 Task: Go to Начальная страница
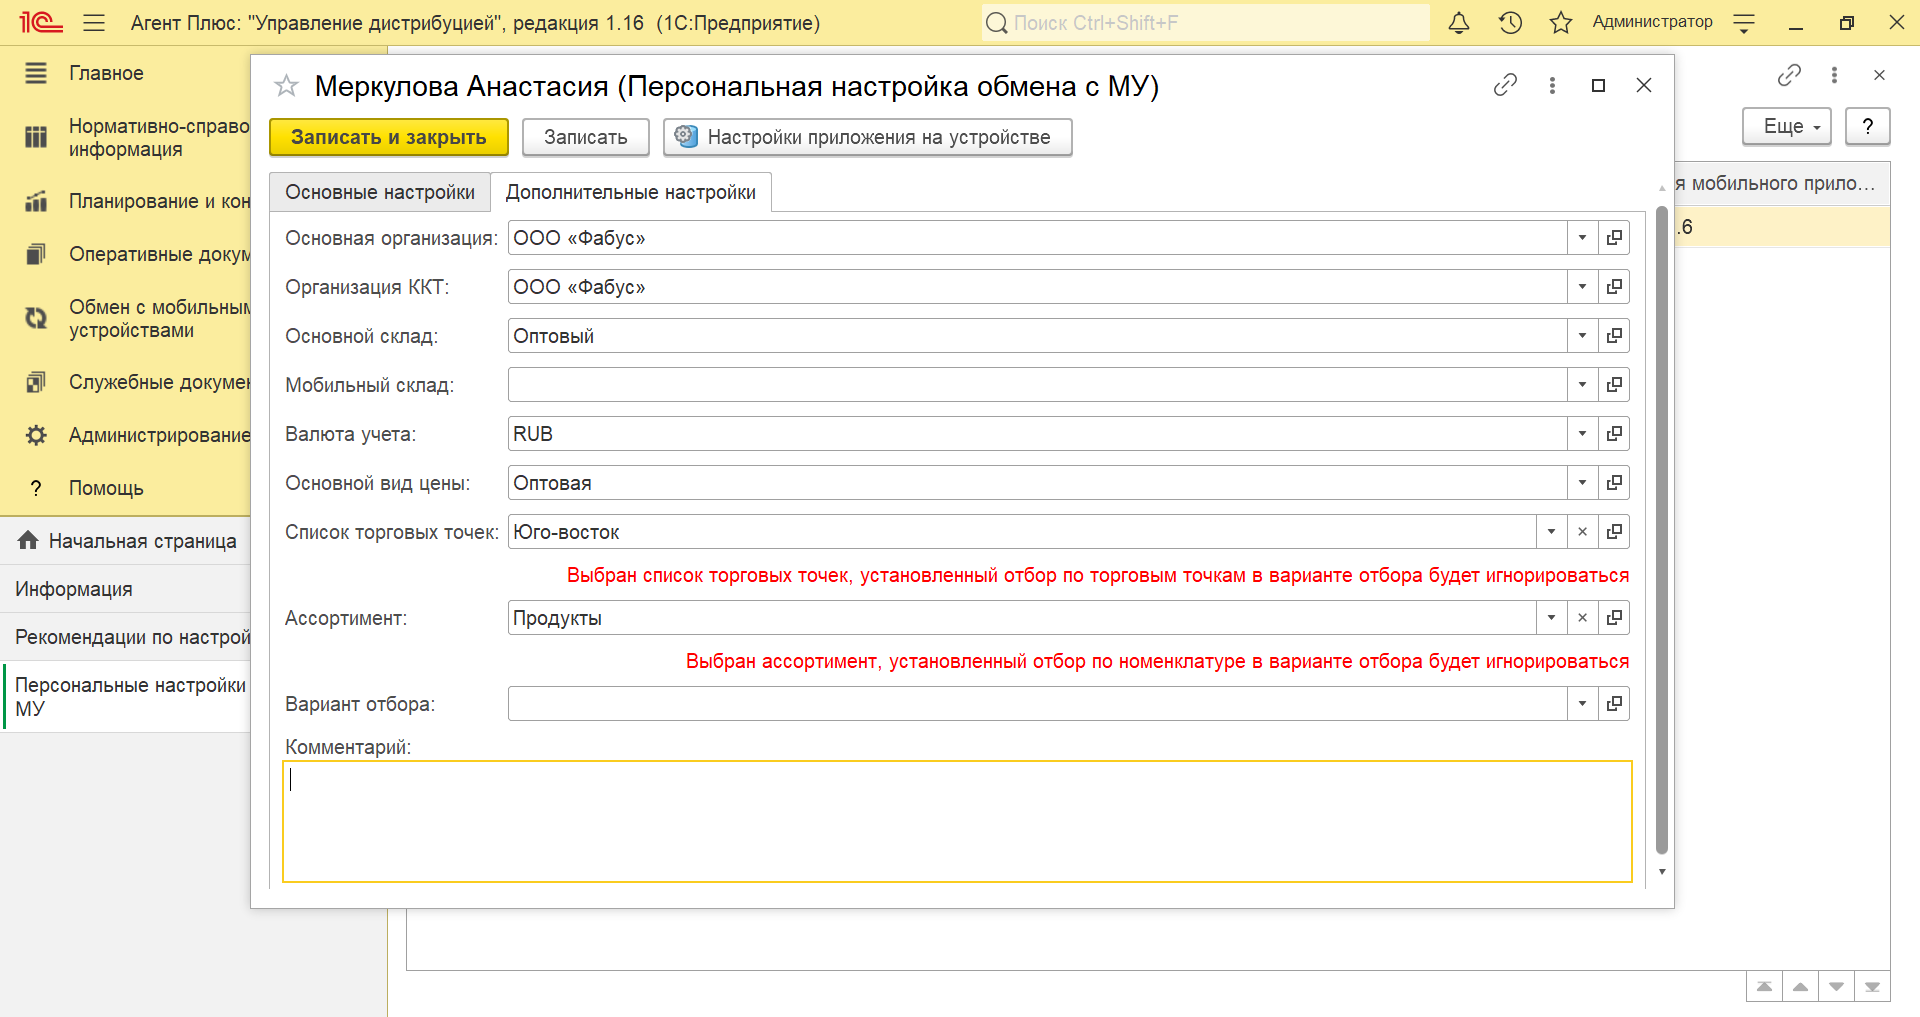click(125, 541)
